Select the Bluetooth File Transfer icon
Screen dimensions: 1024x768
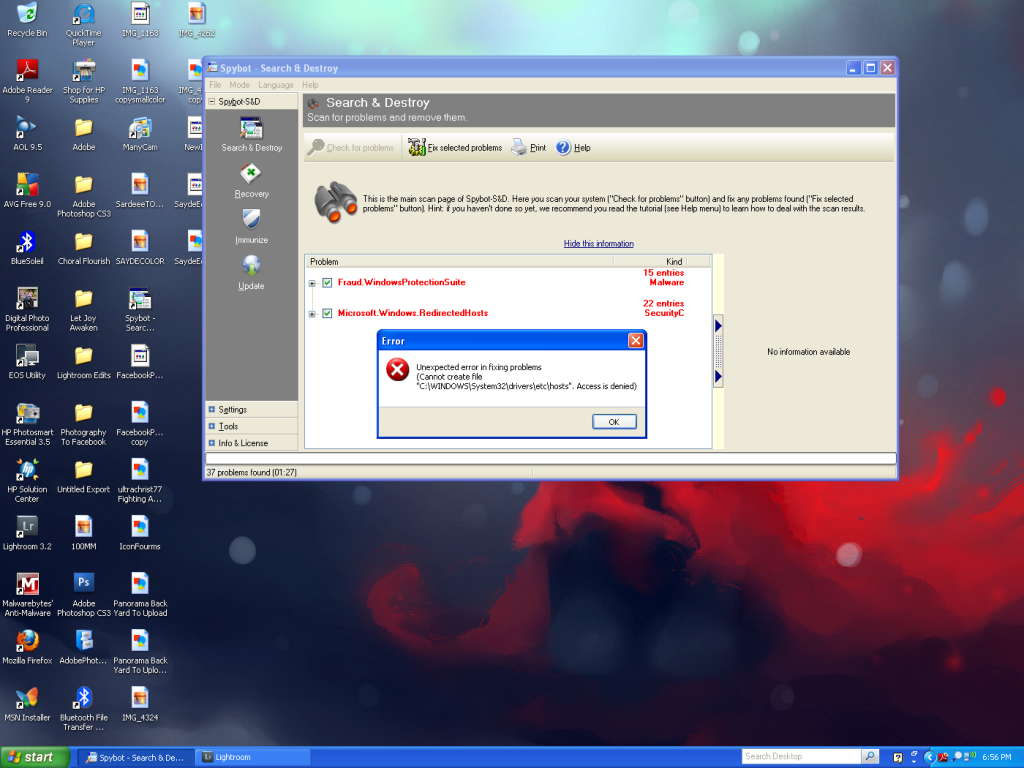[84, 709]
